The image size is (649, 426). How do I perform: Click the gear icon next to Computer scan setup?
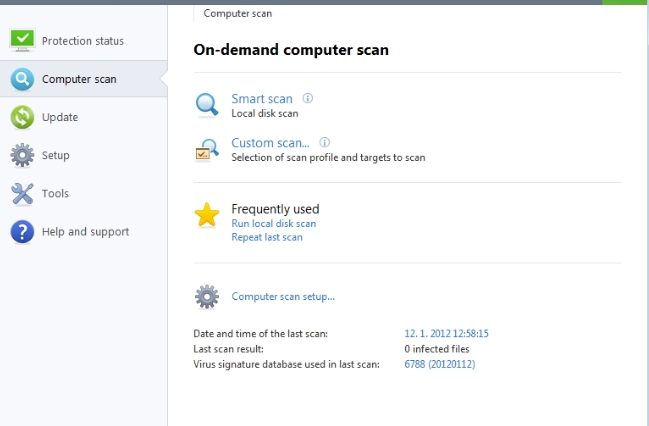tap(207, 296)
